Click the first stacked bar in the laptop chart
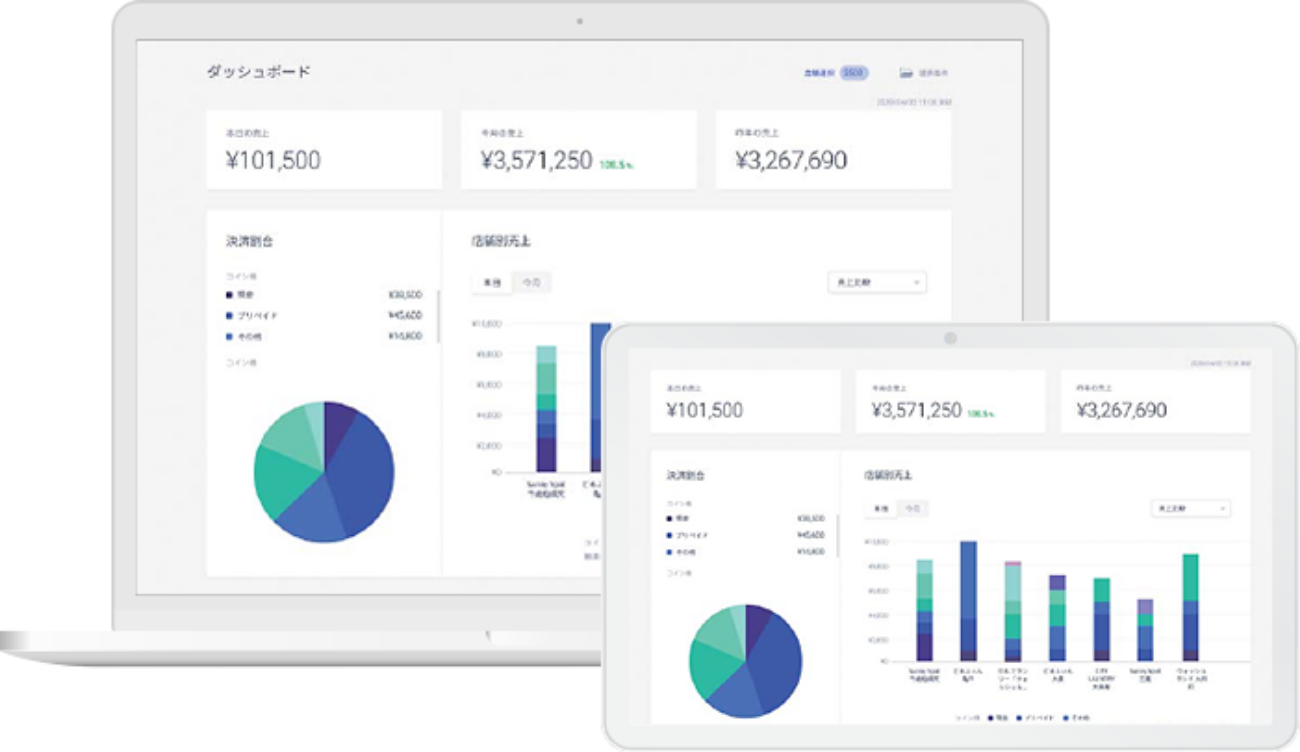The height and width of the screenshot is (752, 1300). 546,408
